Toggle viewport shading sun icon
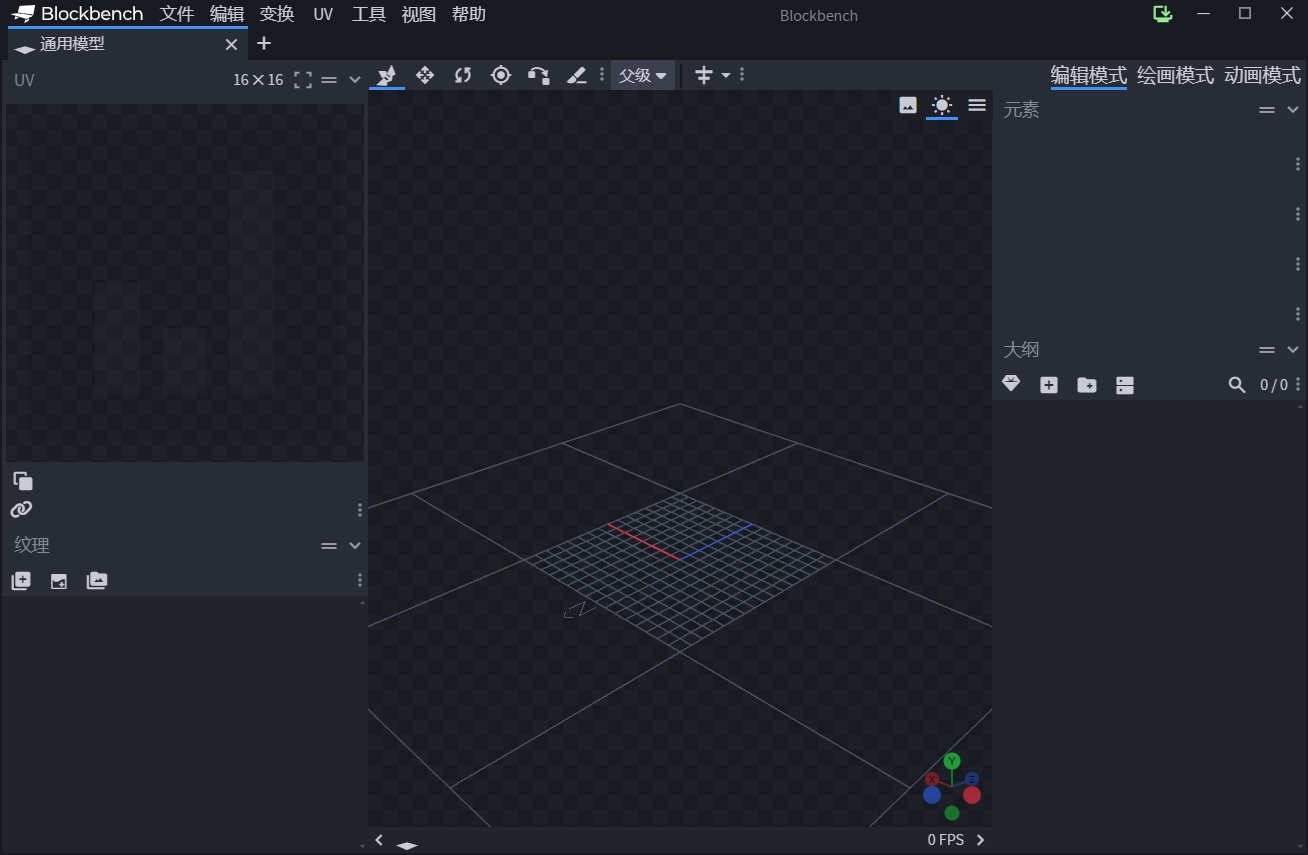Screen dimensions: 1308x855 [941, 105]
